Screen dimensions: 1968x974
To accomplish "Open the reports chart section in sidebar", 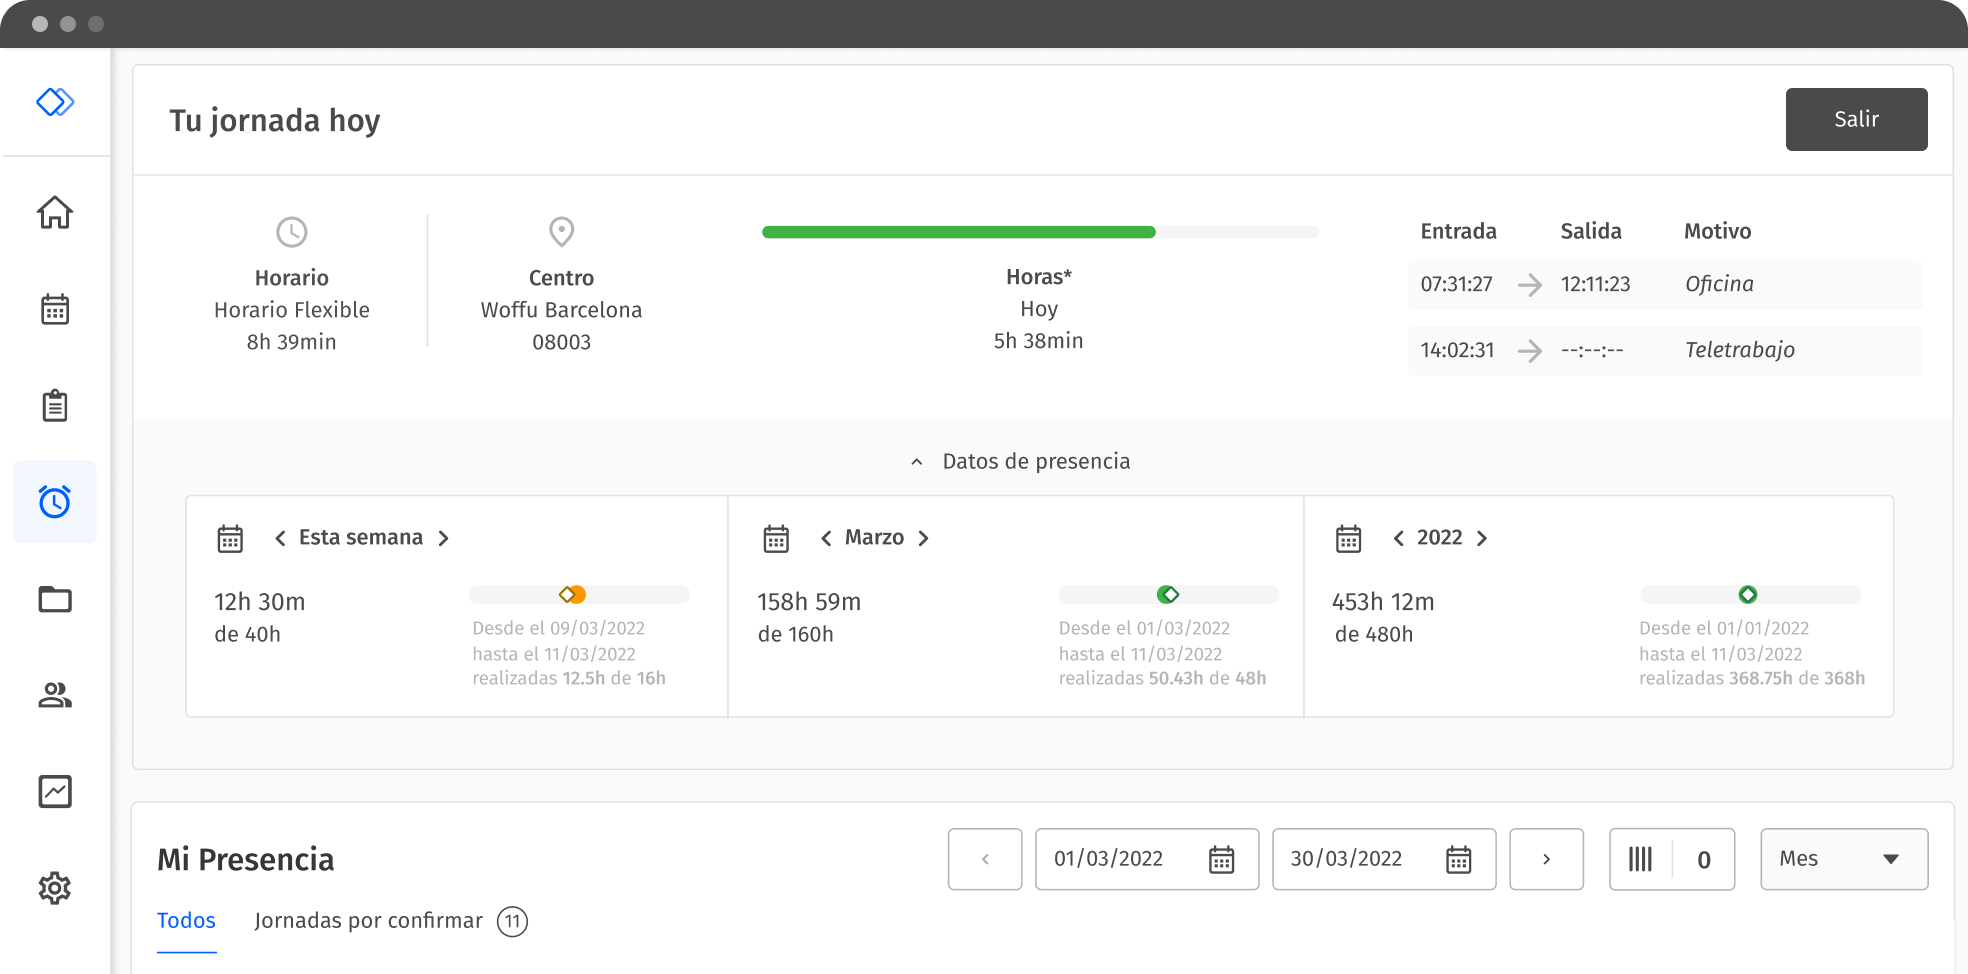I will click(x=55, y=791).
